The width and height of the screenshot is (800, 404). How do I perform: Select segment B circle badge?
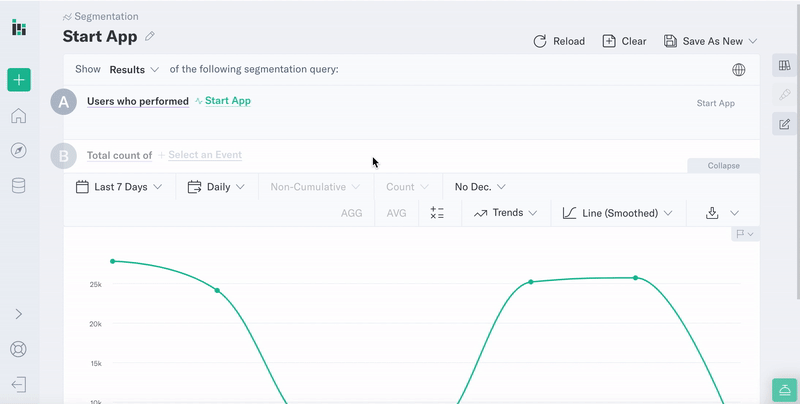pyautogui.click(x=63, y=156)
